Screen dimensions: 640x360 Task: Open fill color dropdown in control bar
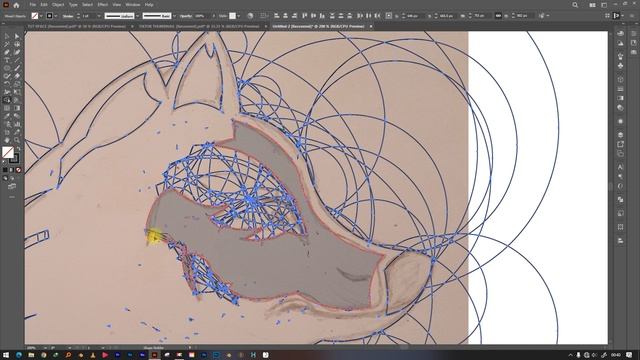(41, 16)
